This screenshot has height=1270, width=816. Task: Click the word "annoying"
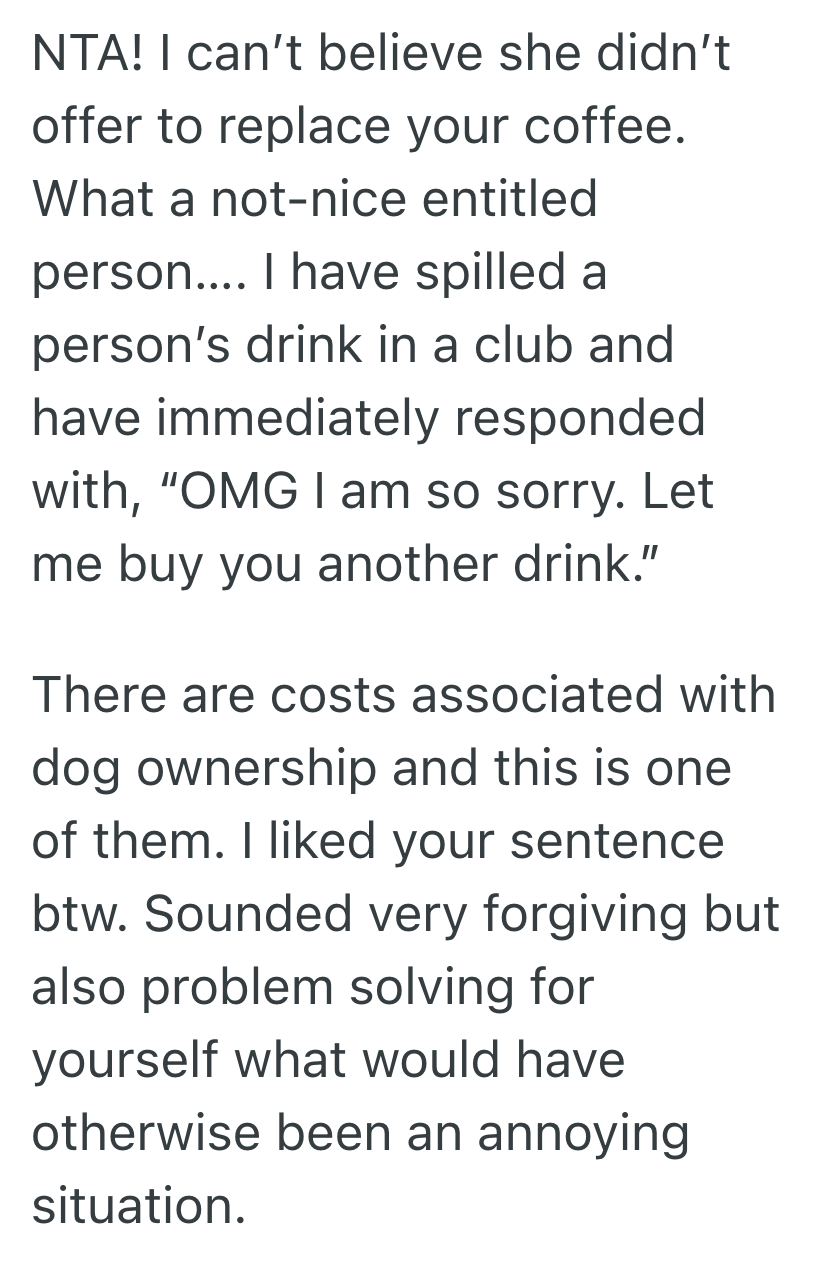pos(580,1133)
